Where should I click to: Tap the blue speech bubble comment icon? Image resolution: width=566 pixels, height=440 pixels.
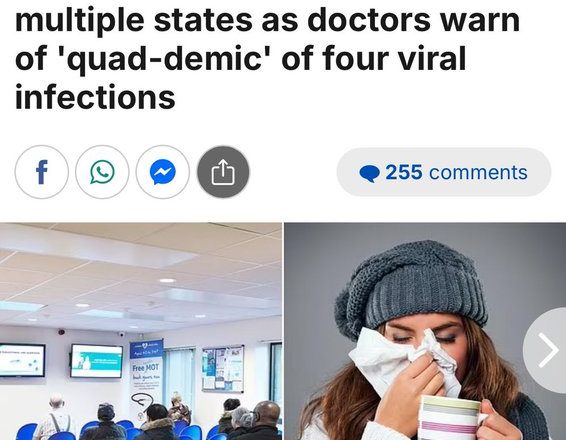pyautogui.click(x=369, y=174)
